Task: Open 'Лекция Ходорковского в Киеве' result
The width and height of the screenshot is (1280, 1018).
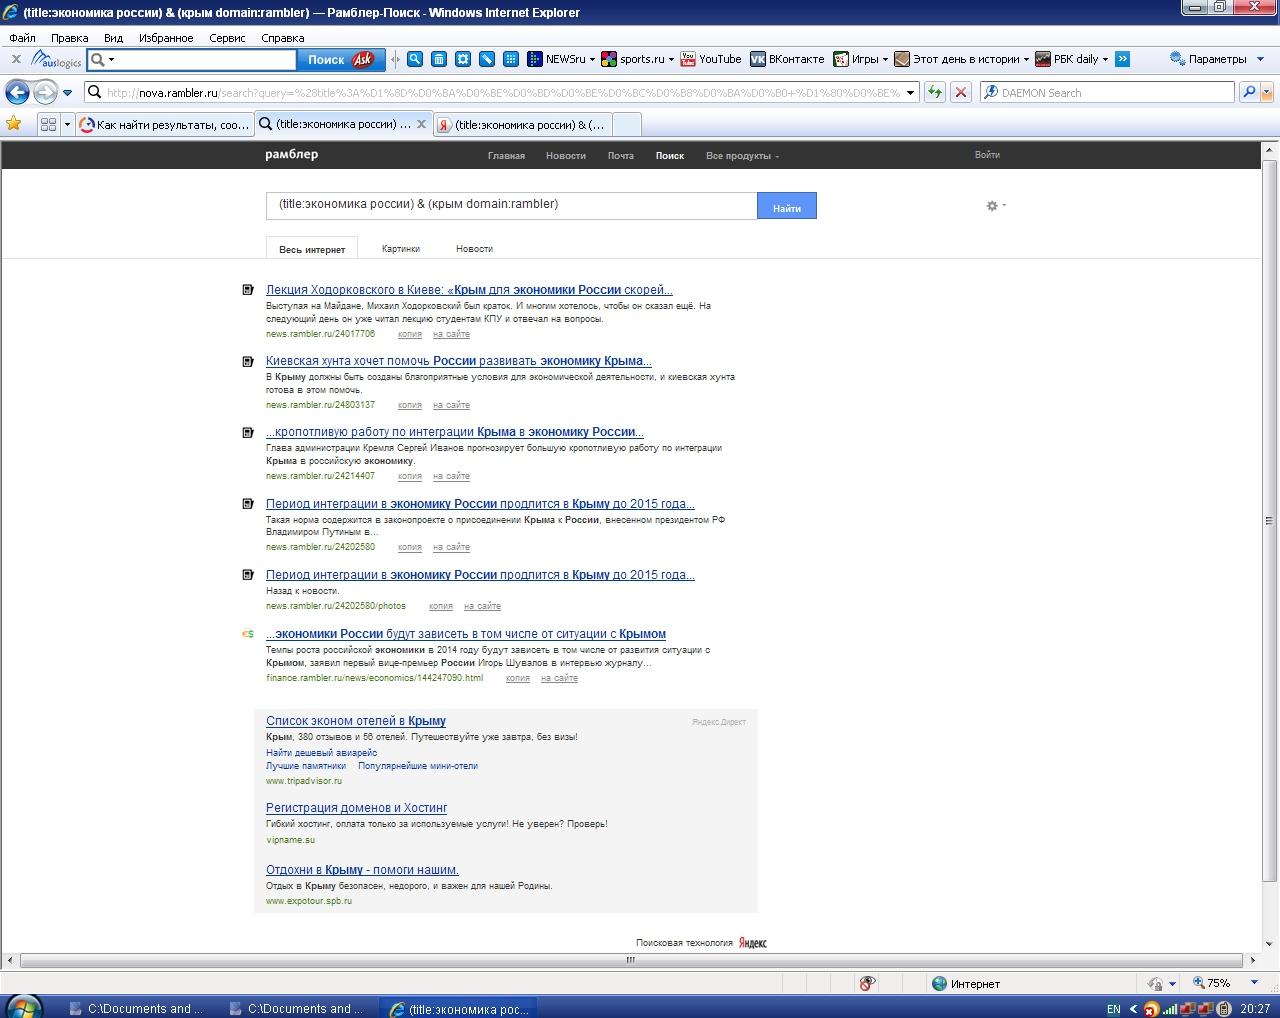Action: tap(469, 290)
